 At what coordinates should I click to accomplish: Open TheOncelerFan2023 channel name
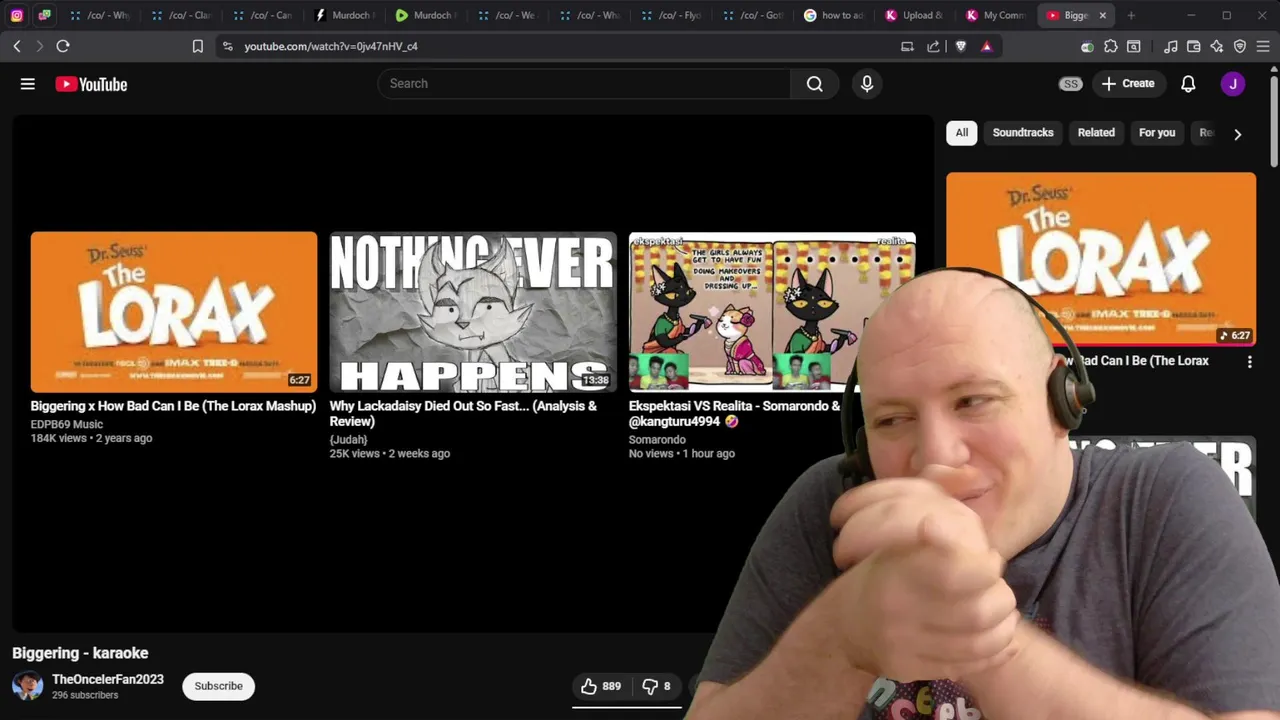pos(108,679)
